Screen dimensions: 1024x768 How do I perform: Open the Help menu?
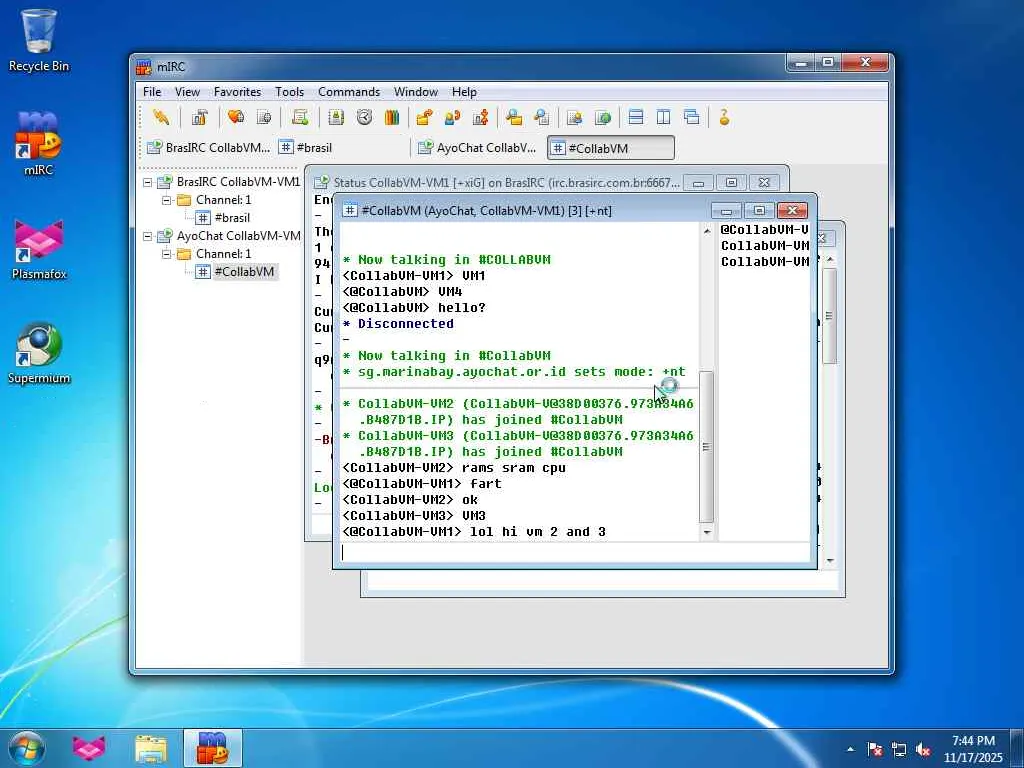[464, 92]
